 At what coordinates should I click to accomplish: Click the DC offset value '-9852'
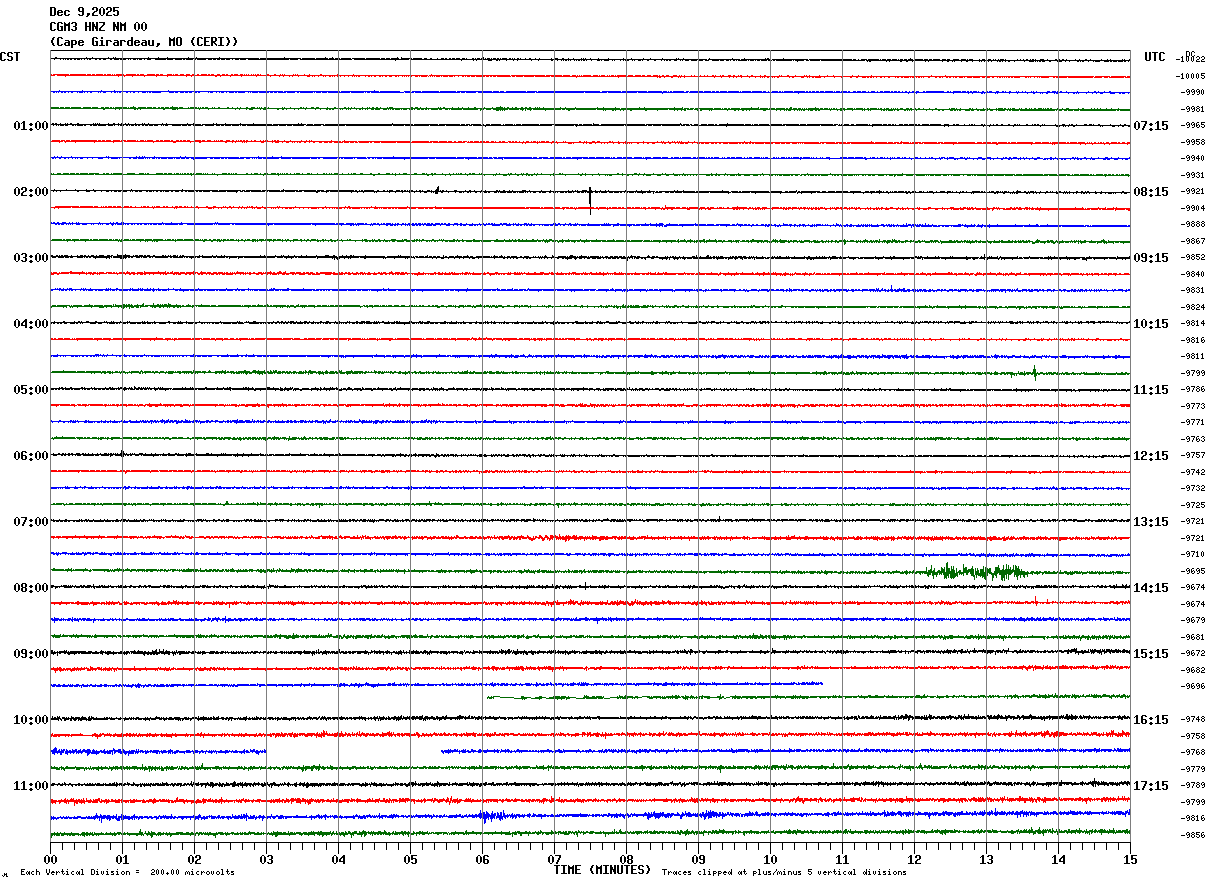(x=1194, y=257)
